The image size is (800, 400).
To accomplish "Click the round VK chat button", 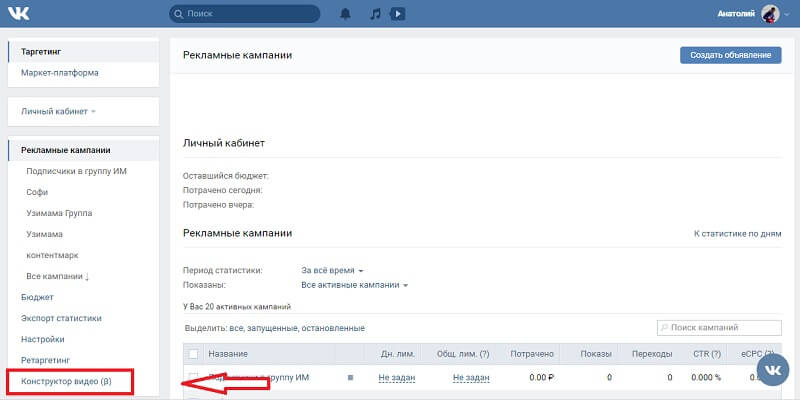I will [x=771, y=370].
